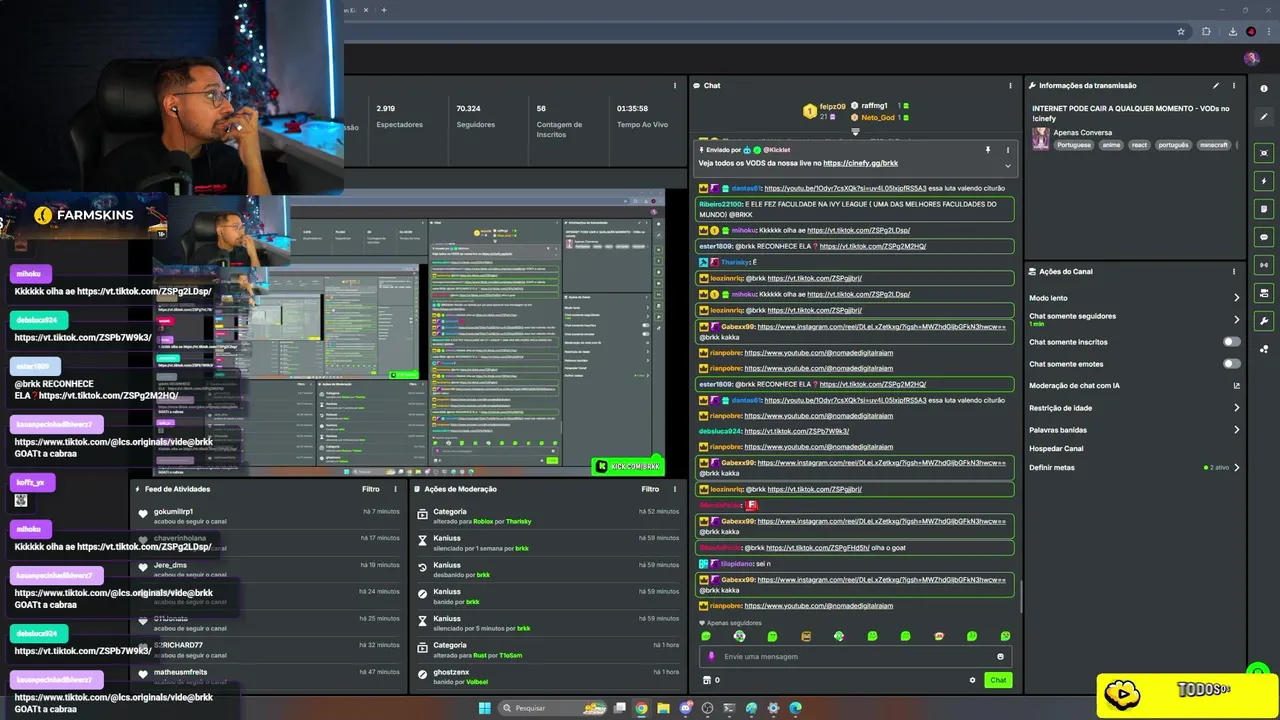Bookmark page with star icon in Chrome

click(1181, 32)
